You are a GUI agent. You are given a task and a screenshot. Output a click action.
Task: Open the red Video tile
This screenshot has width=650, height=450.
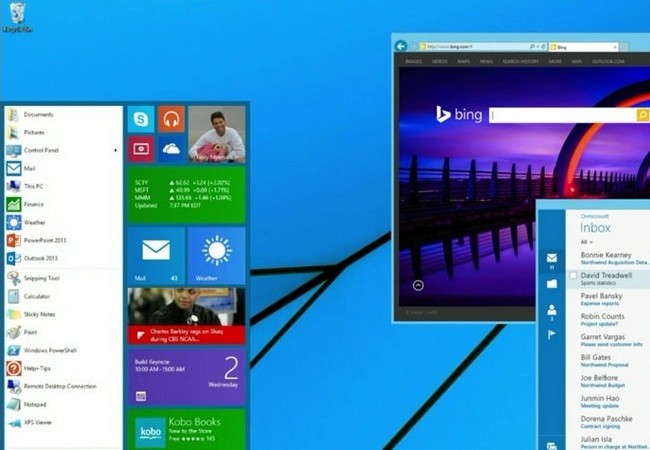(141, 149)
